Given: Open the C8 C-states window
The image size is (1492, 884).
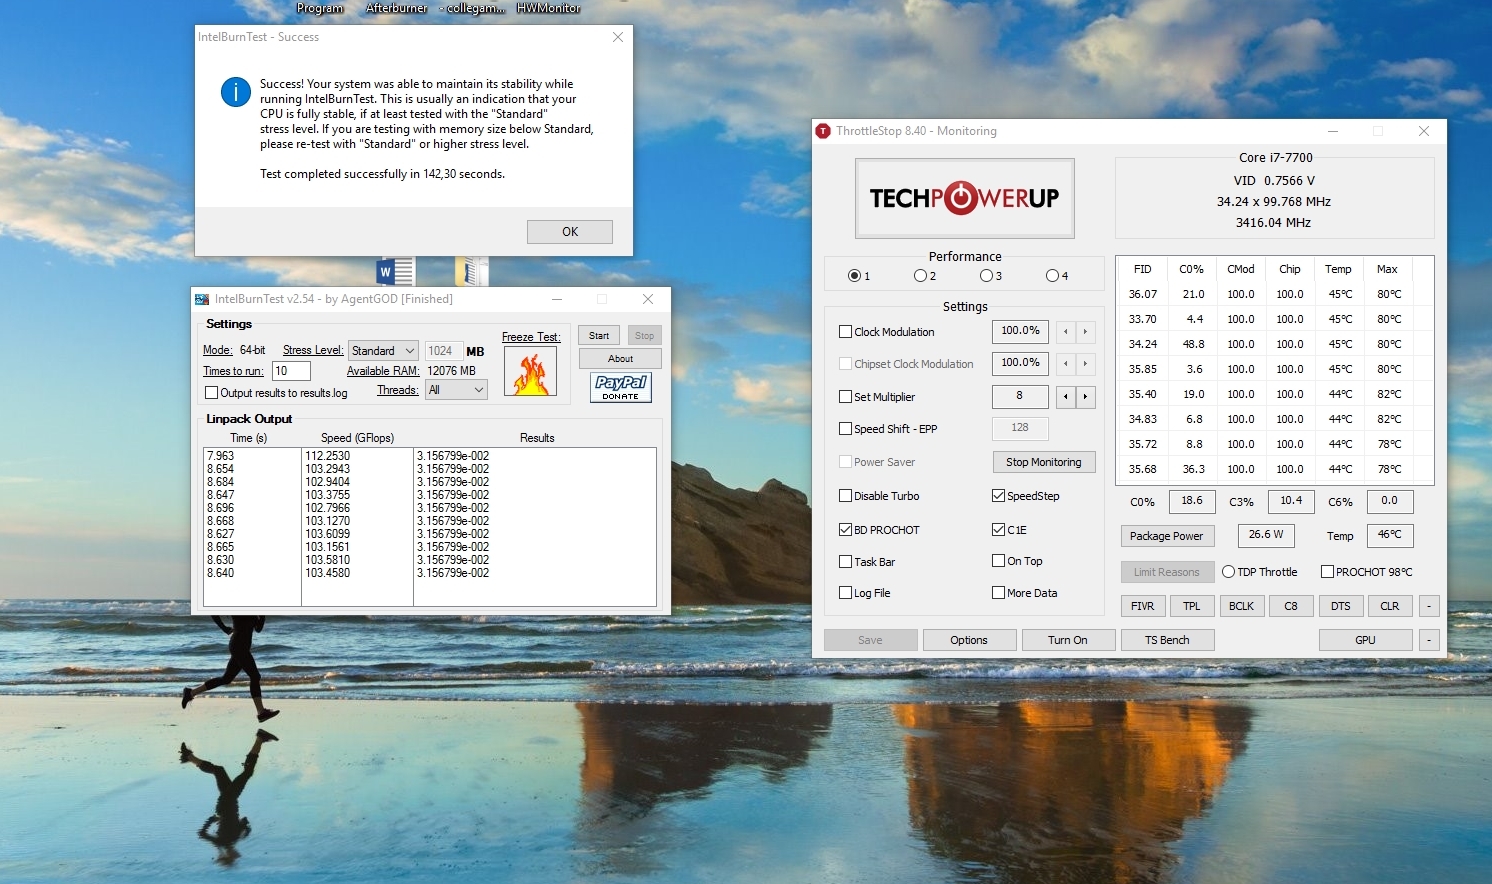Looking at the screenshot, I should tap(1291, 606).
